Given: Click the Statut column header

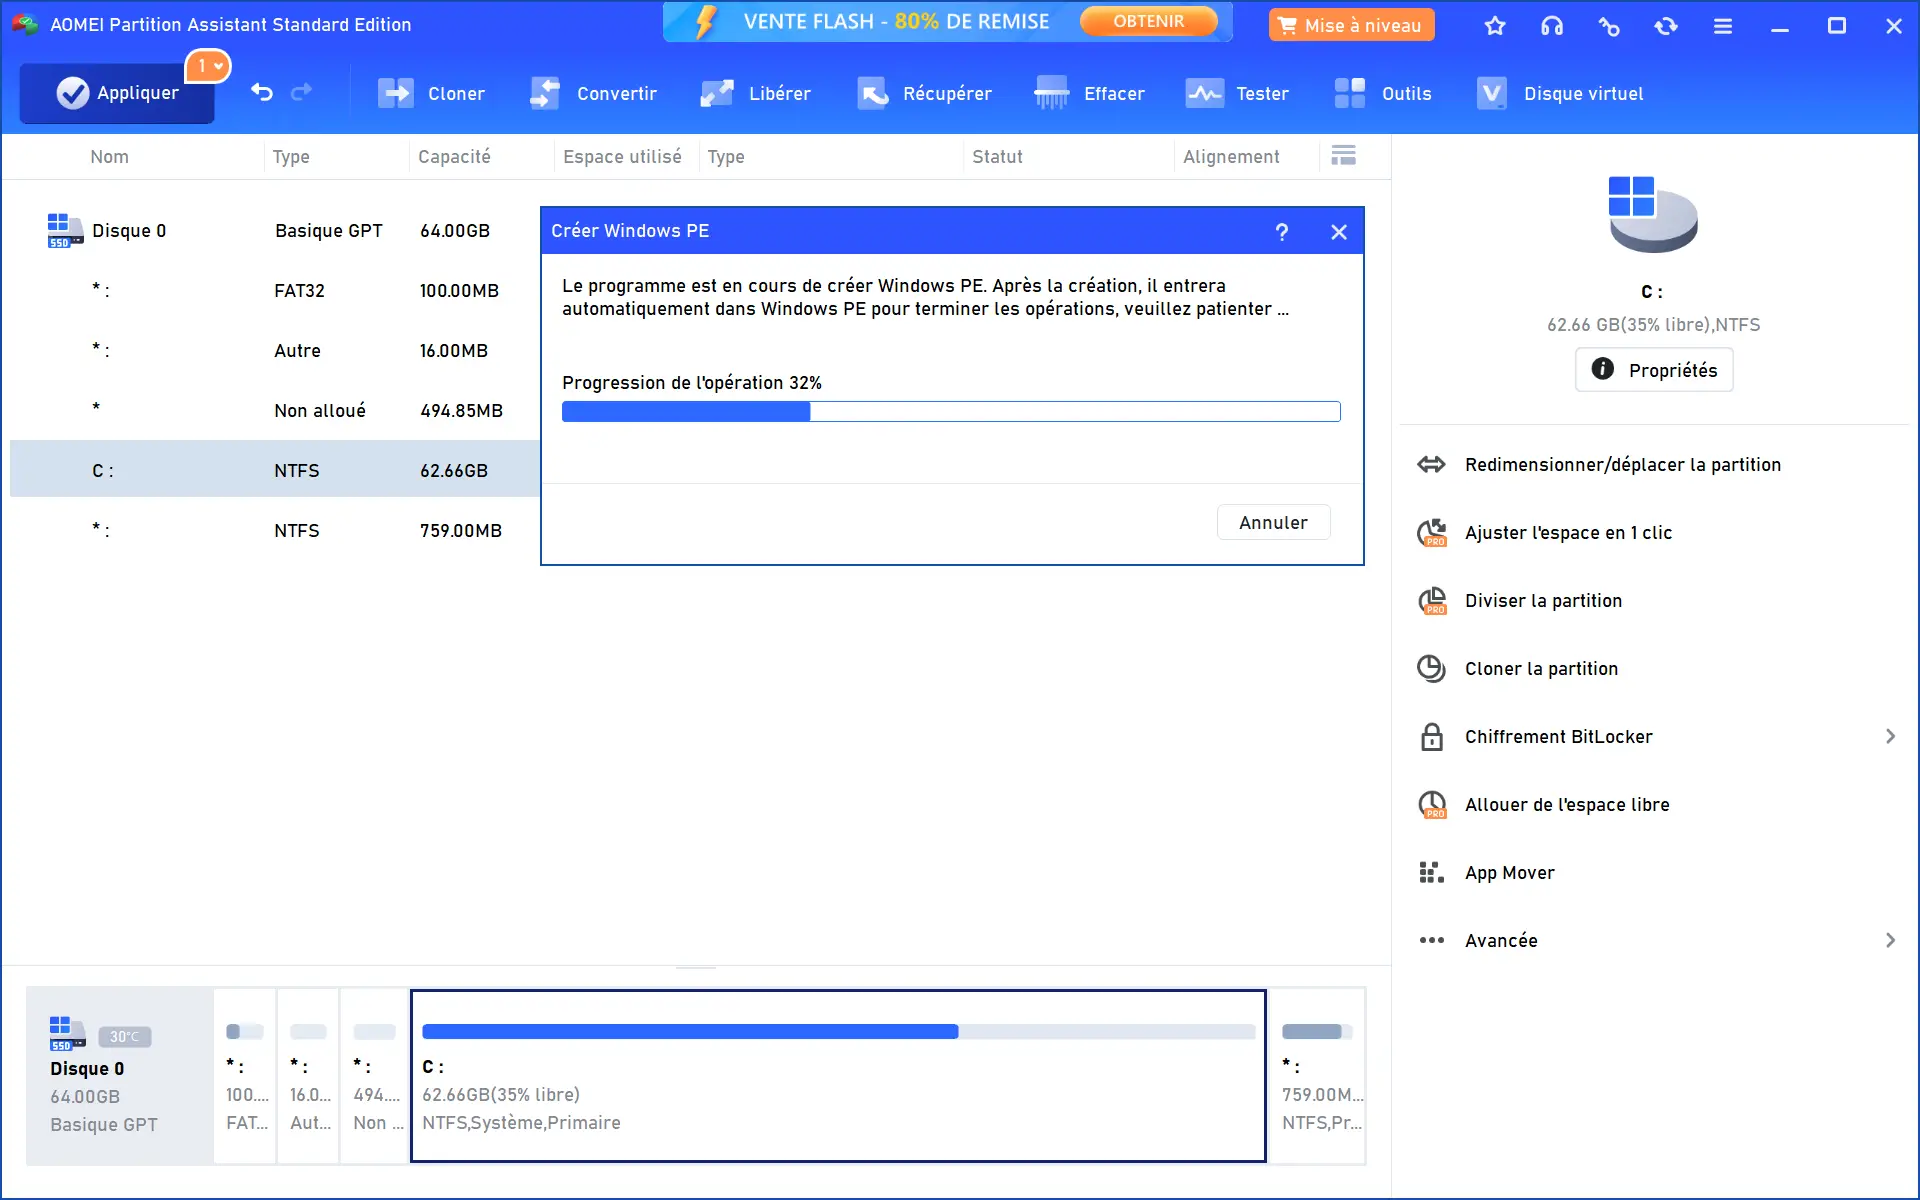Looking at the screenshot, I should click(x=997, y=157).
